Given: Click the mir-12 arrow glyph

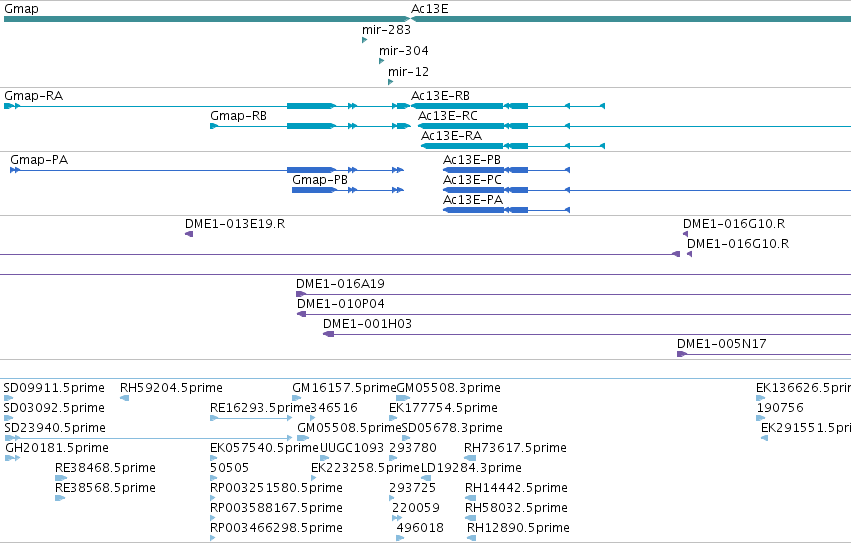Looking at the screenshot, I should click(390, 82).
